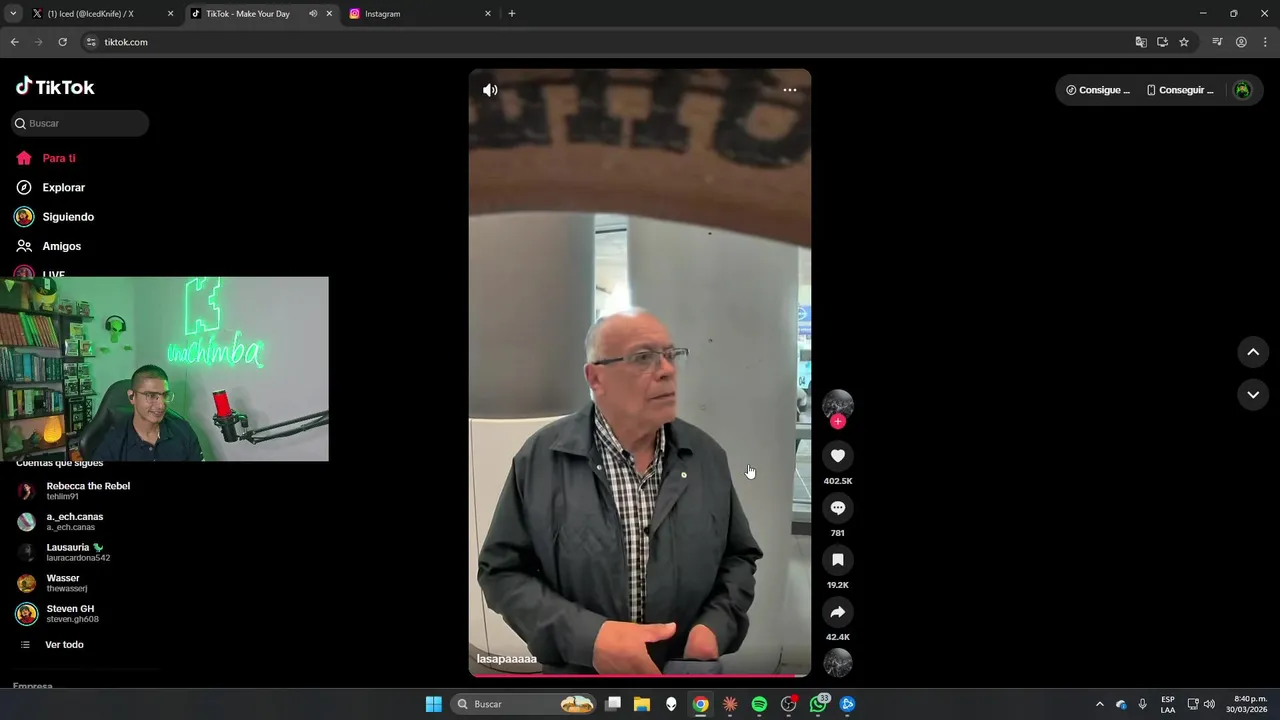Open the video's three-dot options menu
This screenshot has width=1280, height=720.
790,90
